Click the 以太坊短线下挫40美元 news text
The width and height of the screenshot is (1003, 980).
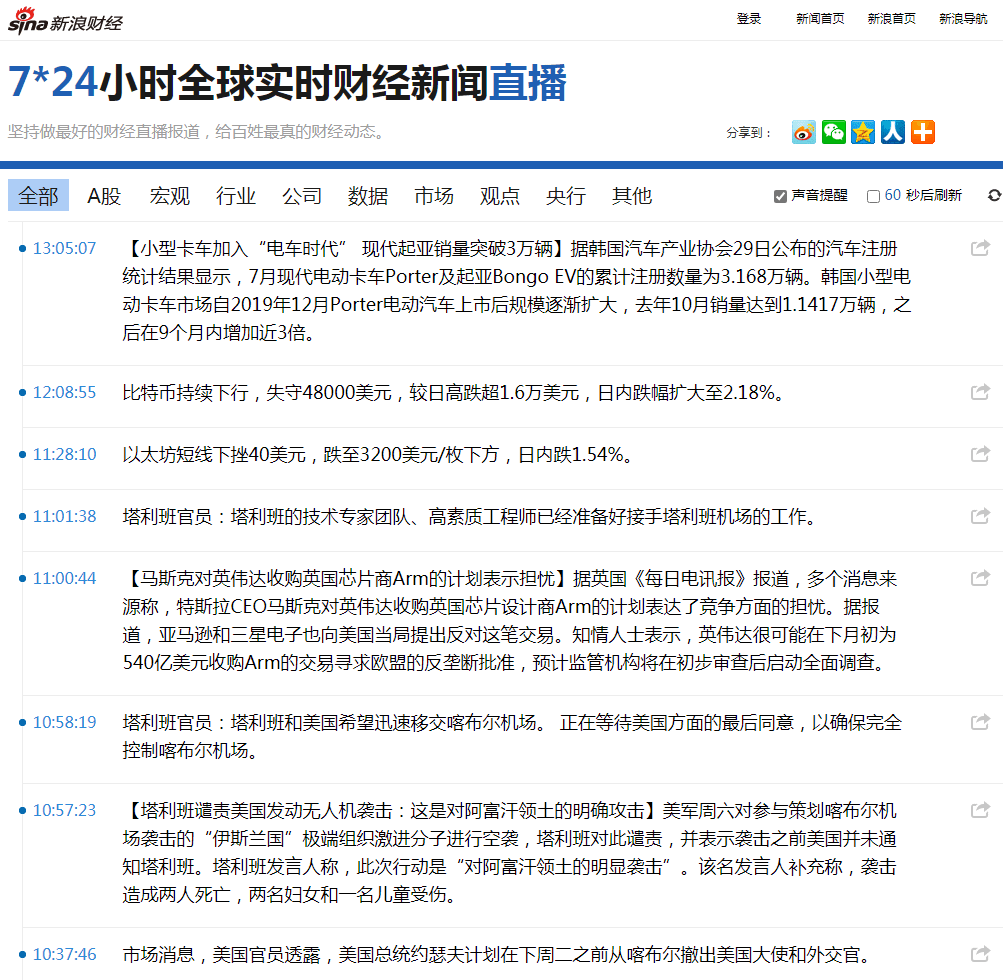378,454
